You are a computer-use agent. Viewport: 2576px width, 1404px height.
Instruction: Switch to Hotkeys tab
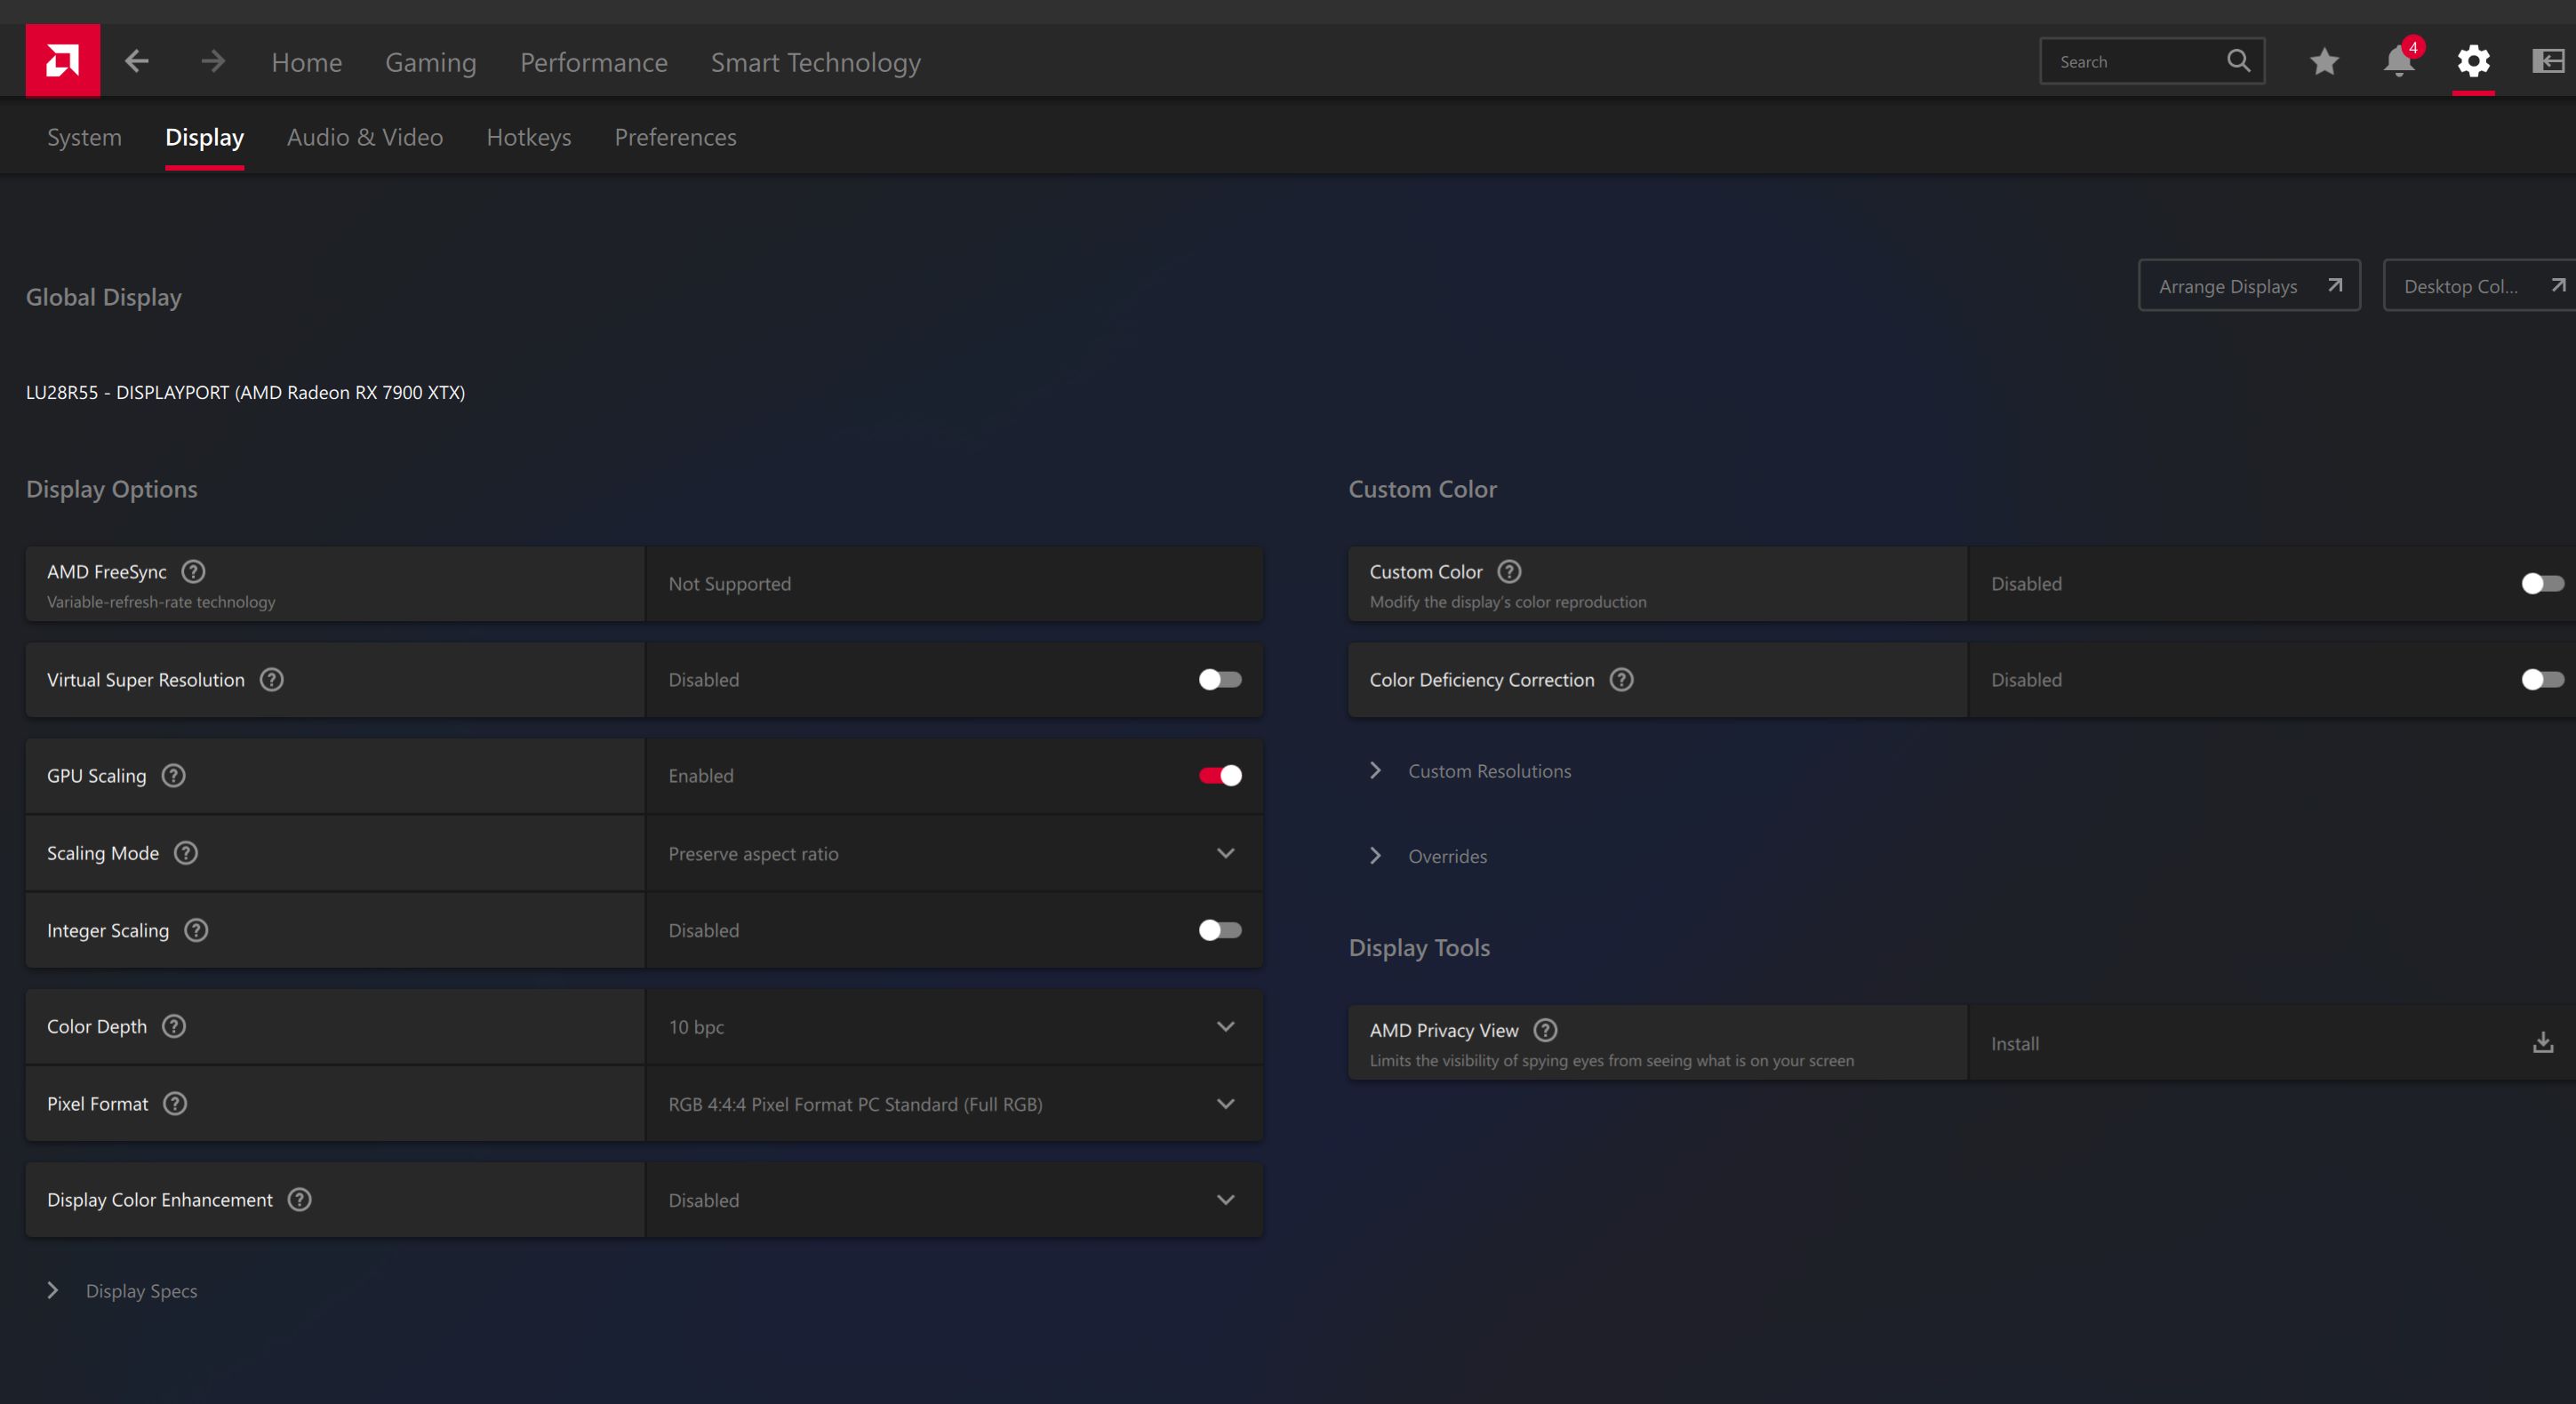[x=529, y=137]
